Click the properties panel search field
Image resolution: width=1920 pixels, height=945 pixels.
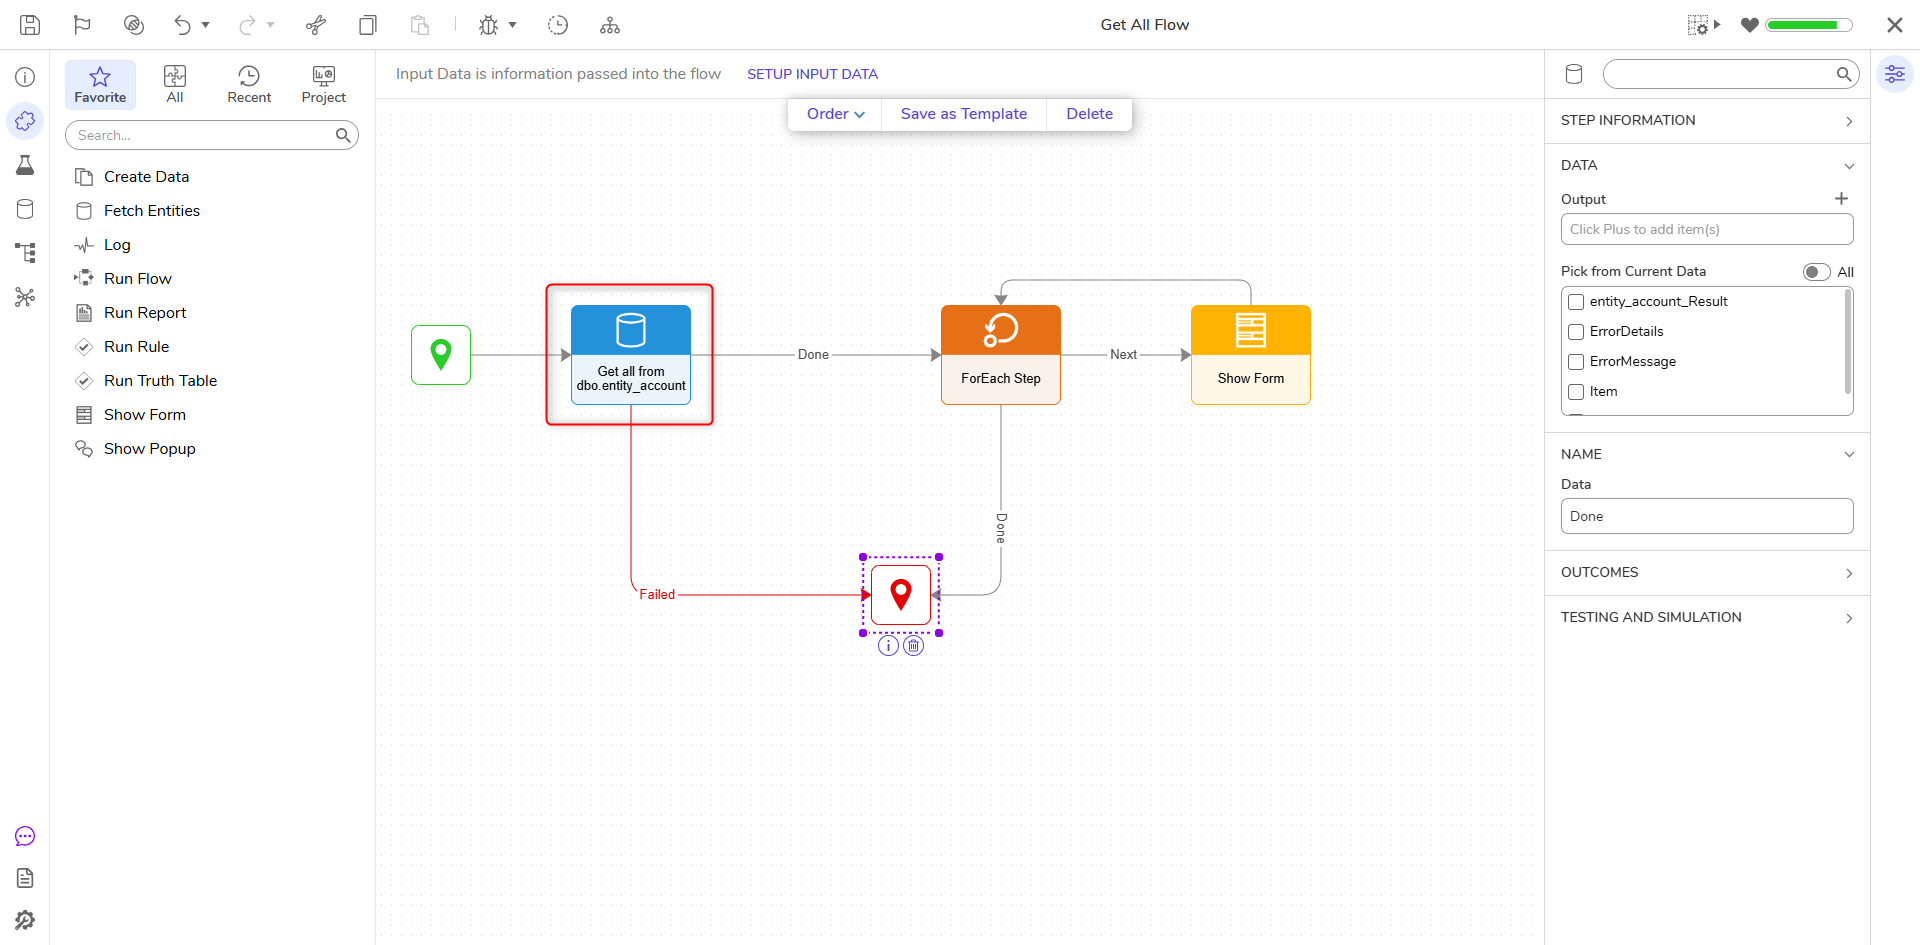point(1731,74)
